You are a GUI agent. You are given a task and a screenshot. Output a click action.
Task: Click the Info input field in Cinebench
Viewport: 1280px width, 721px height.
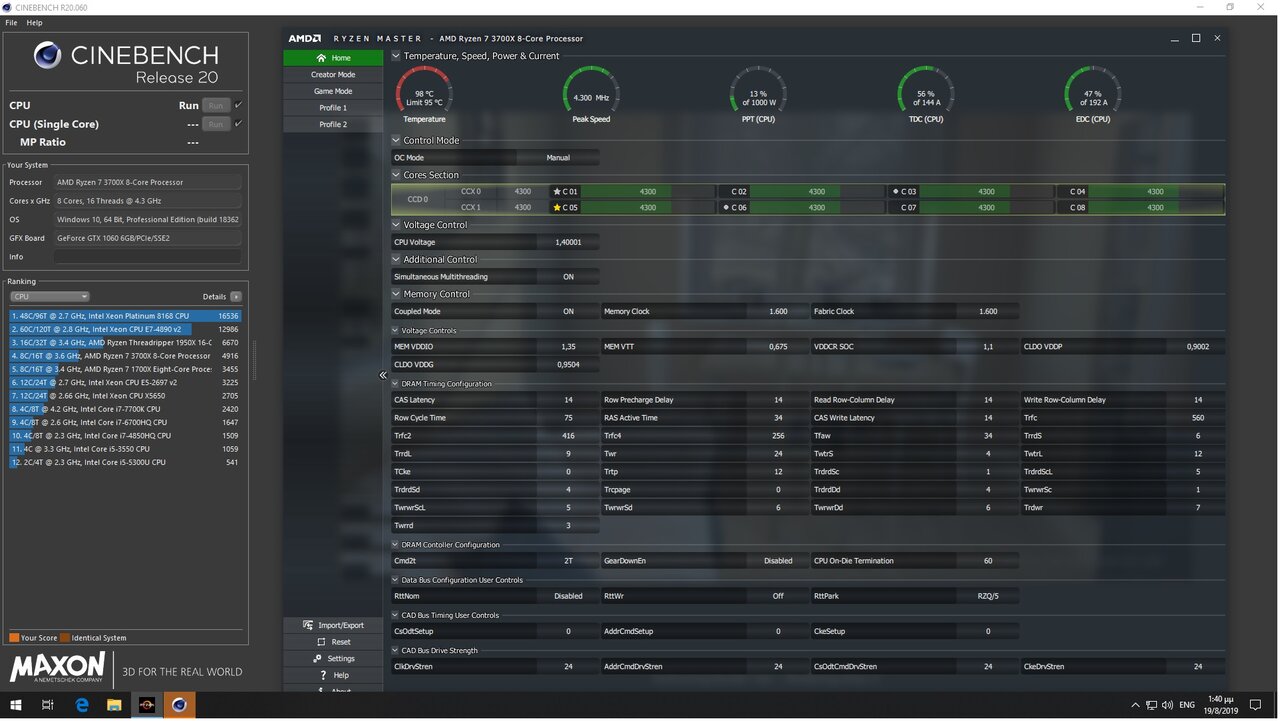coord(147,257)
